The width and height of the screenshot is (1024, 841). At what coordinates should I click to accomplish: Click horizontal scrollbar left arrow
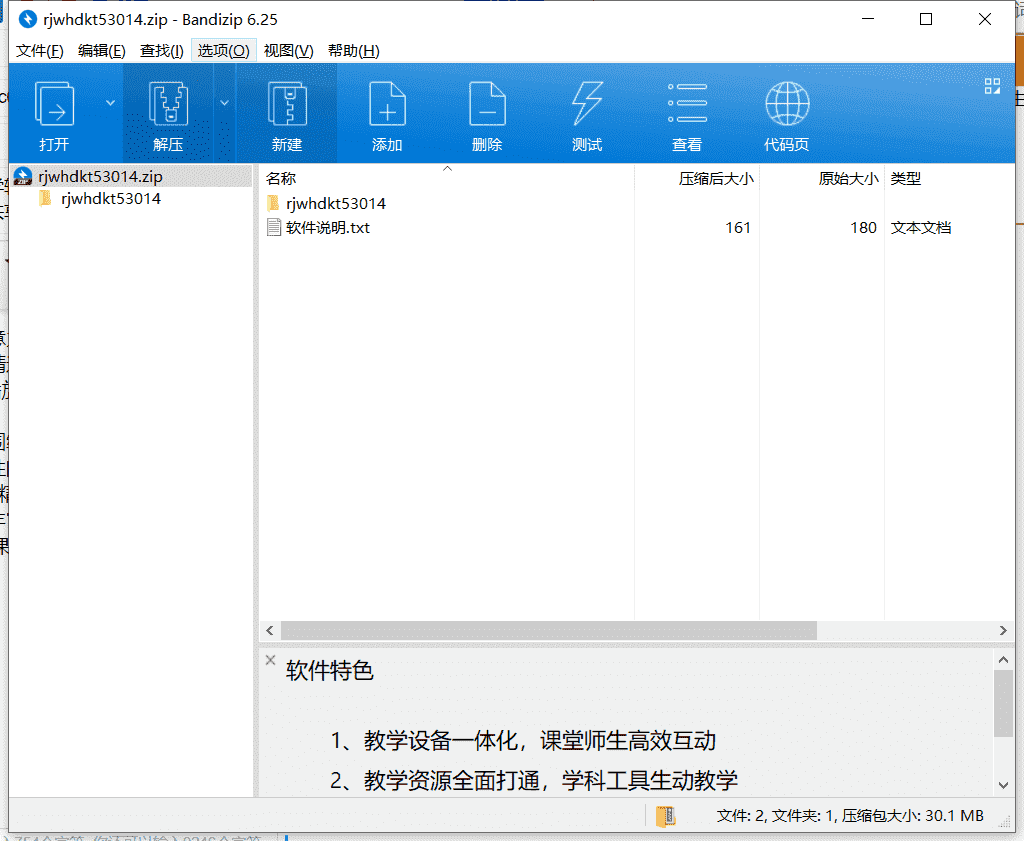click(270, 631)
